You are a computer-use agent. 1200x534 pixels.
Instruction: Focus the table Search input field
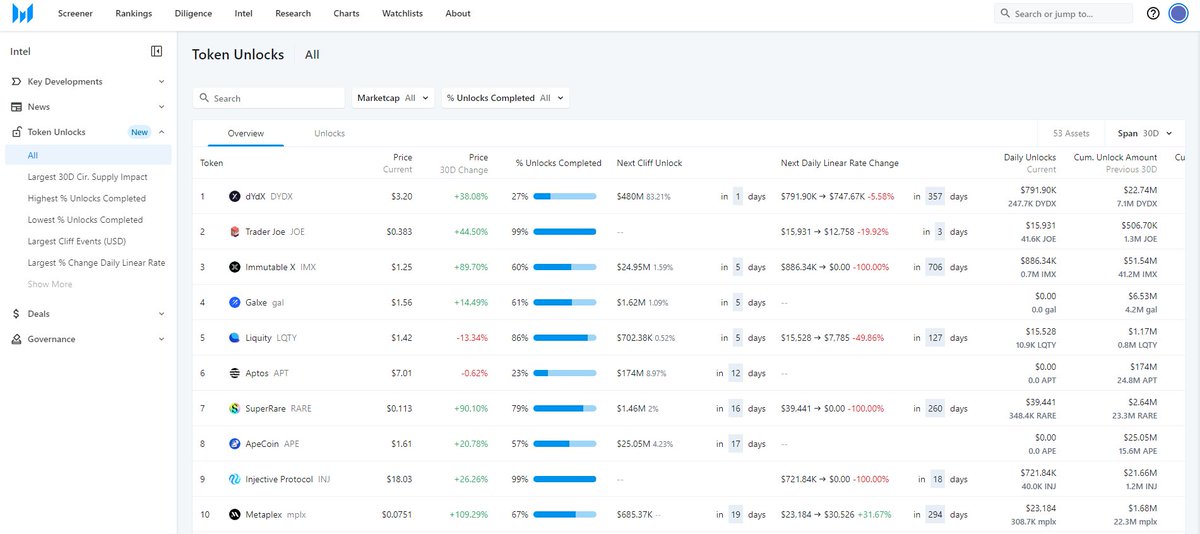point(268,98)
